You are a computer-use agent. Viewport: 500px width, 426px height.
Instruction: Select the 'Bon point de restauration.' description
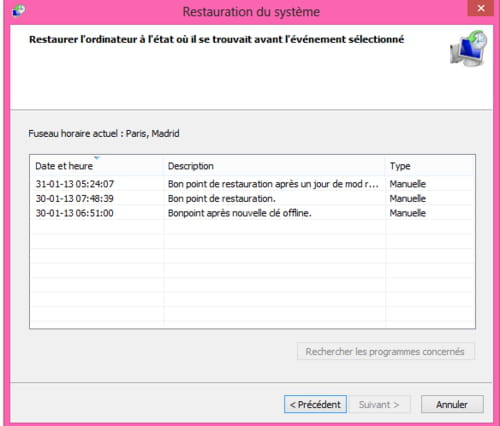click(x=222, y=199)
